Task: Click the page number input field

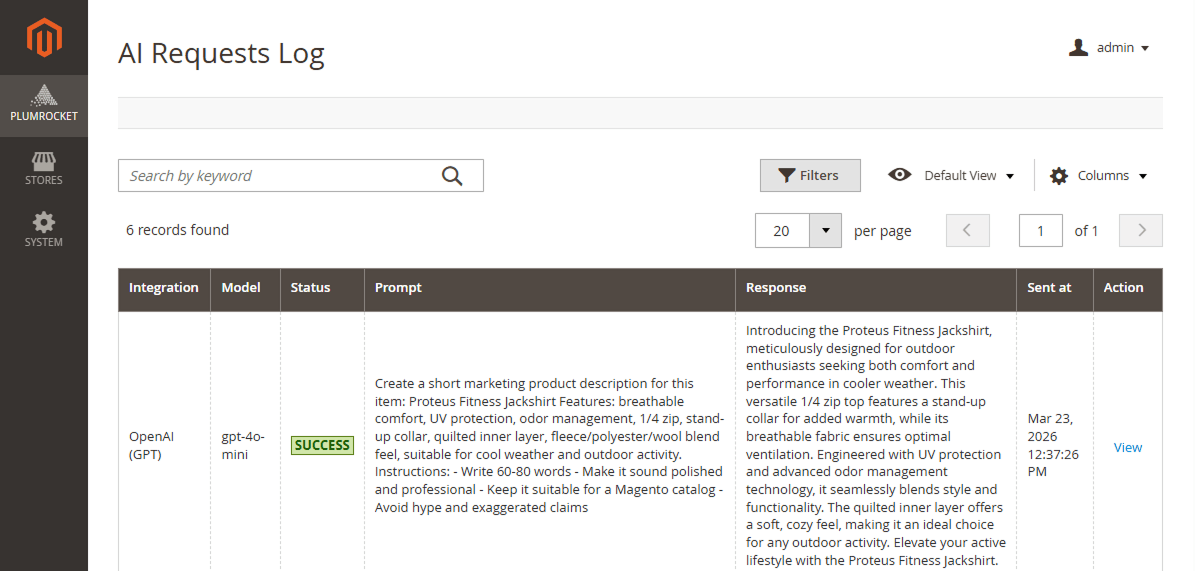Action: [1040, 230]
